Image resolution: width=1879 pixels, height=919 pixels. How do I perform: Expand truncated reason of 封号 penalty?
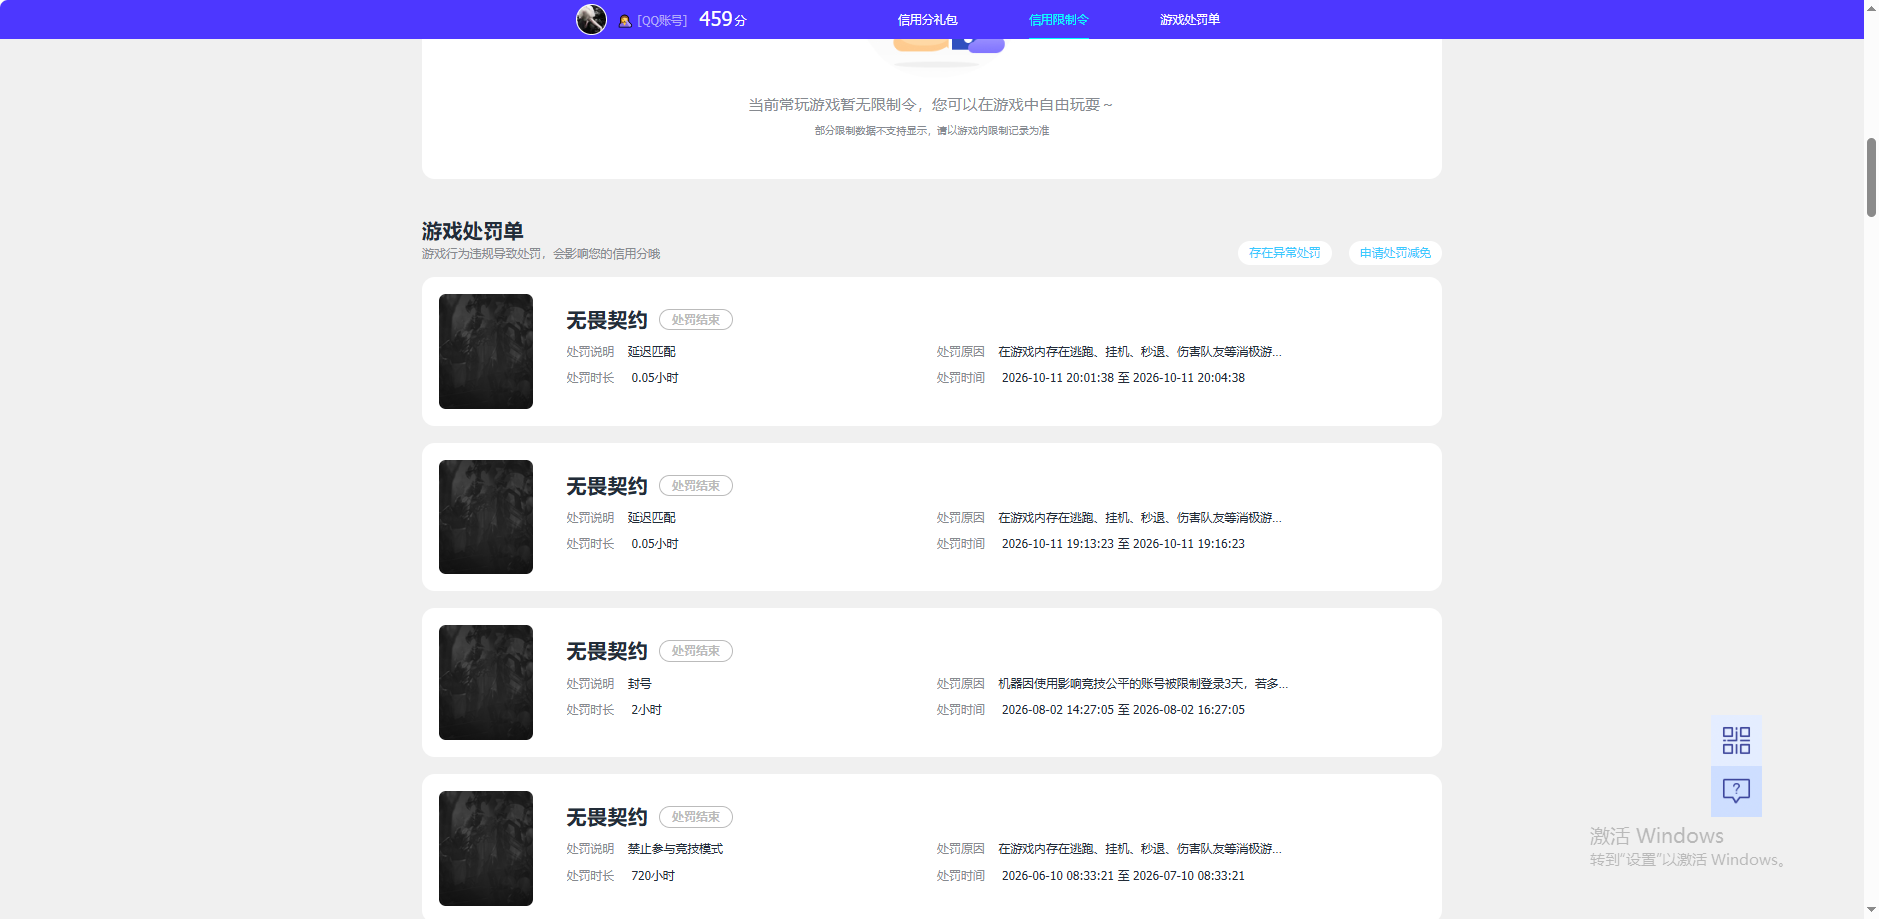1143,684
